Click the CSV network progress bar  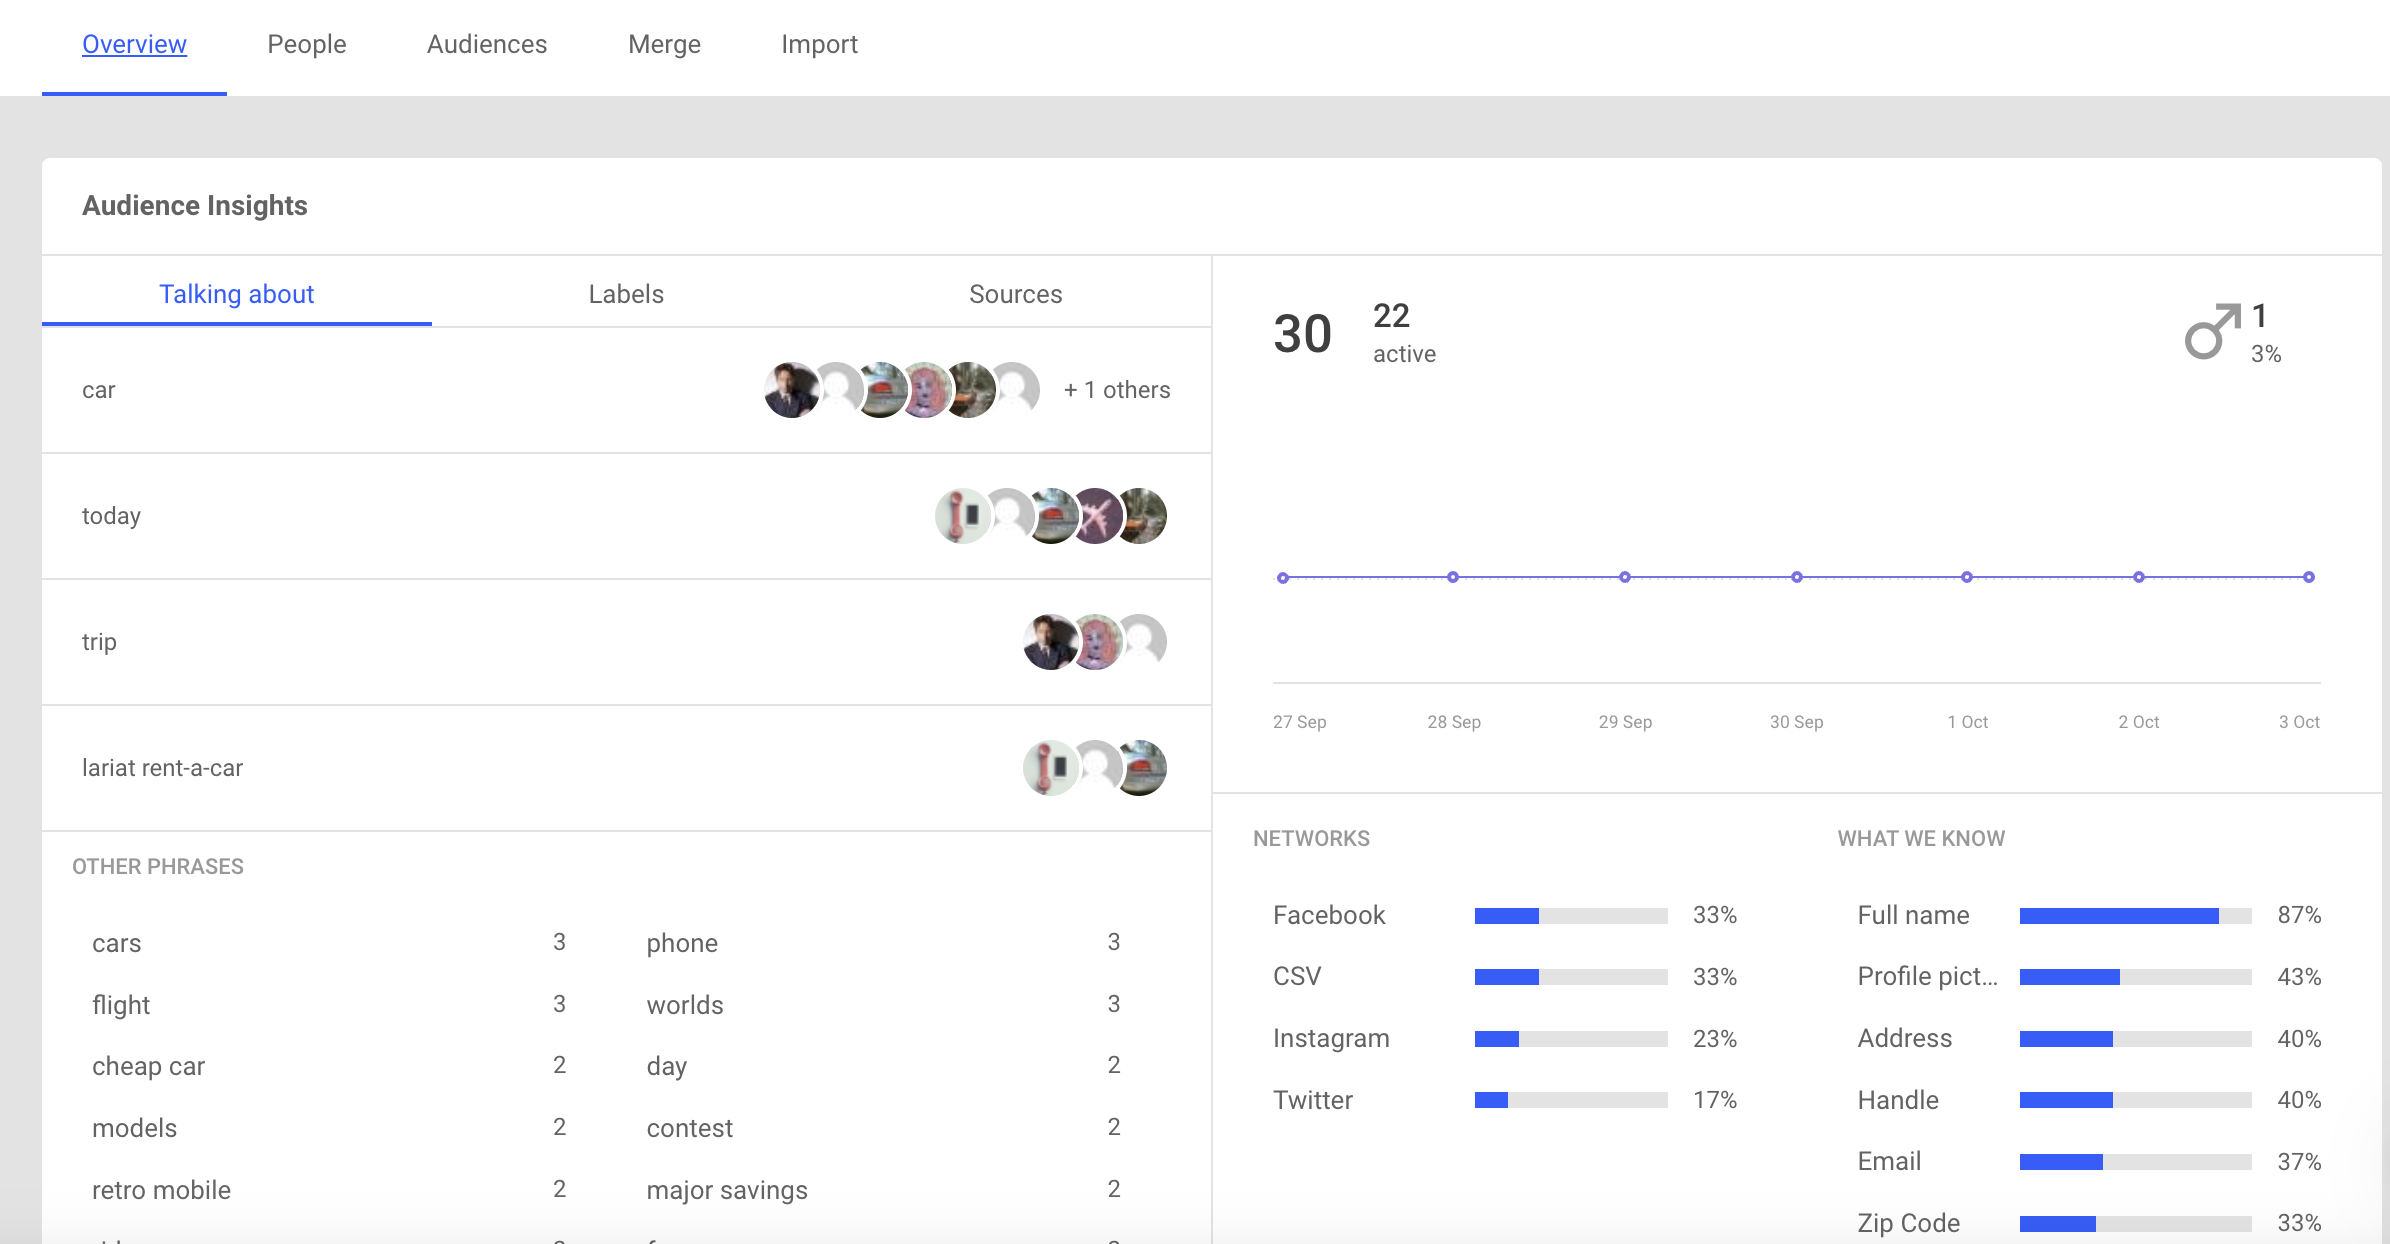1571,977
